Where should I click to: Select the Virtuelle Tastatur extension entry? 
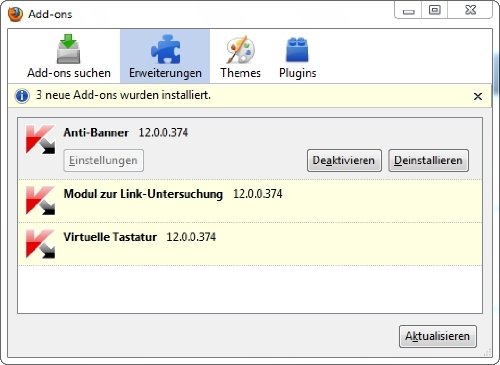[250, 244]
